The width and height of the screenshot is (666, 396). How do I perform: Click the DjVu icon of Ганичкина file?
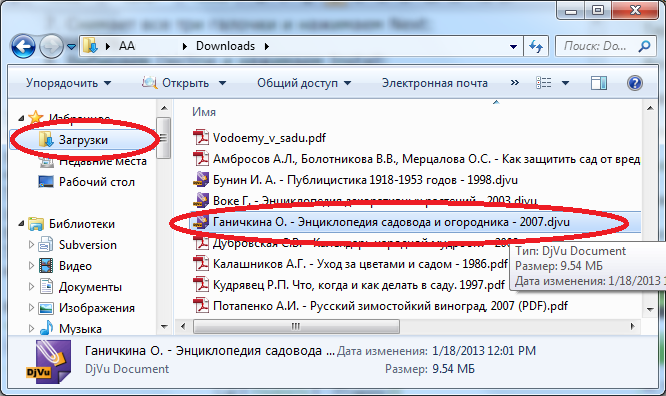[x=200, y=221]
